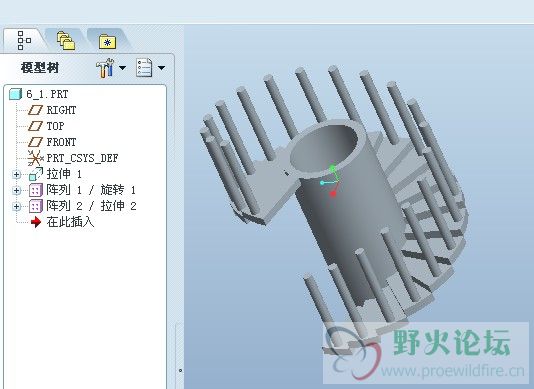Open the Folder Browser navigator tab

click(x=66, y=41)
